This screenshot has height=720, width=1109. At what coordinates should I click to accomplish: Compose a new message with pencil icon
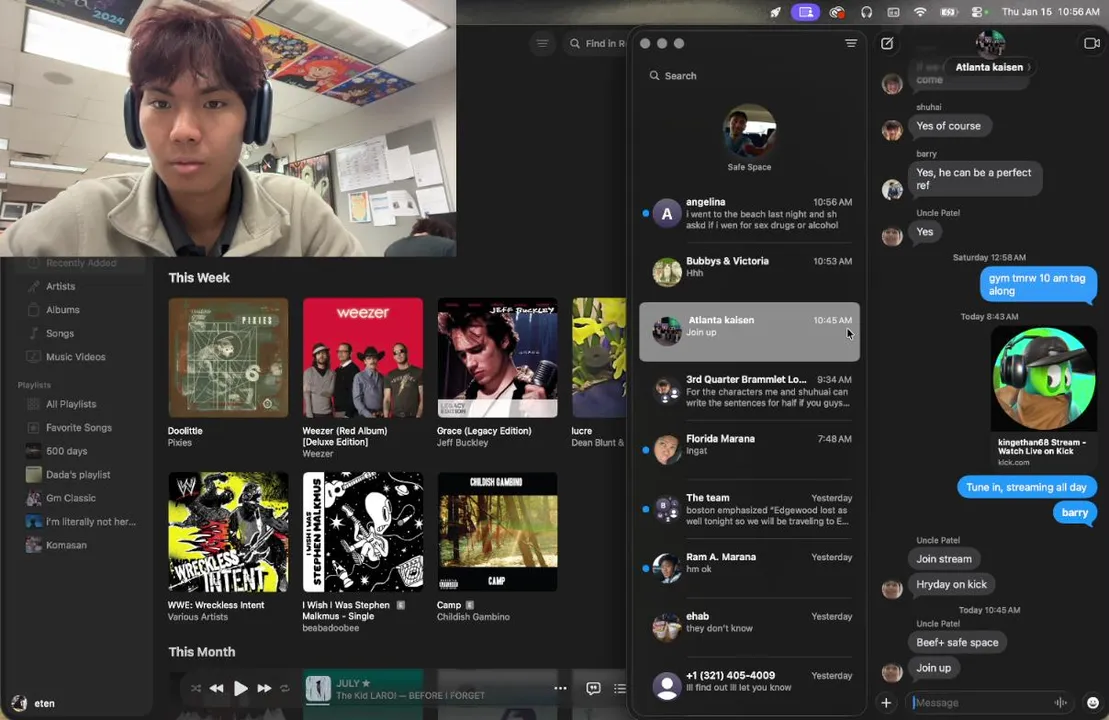click(887, 44)
